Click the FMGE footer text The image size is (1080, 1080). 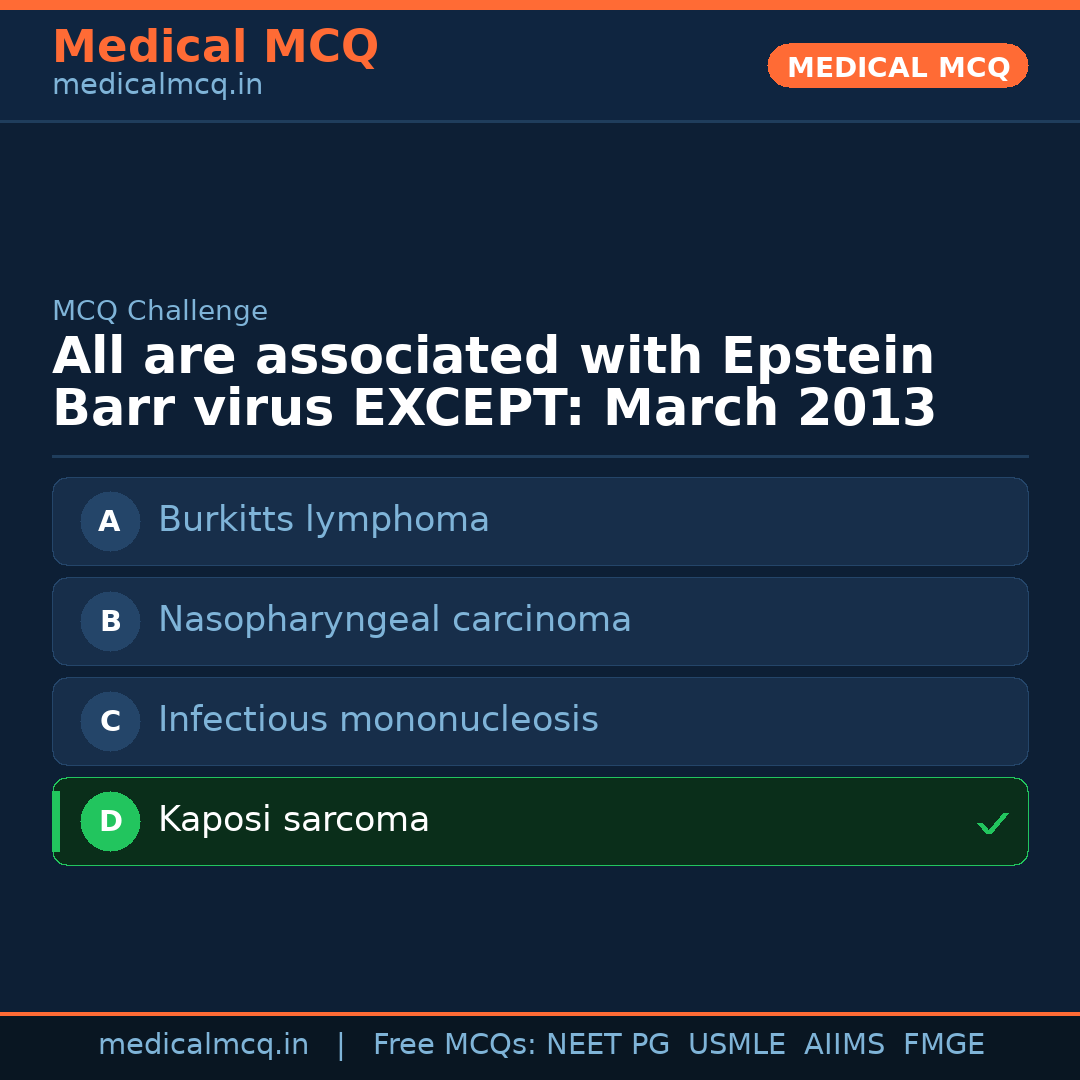point(944,1045)
